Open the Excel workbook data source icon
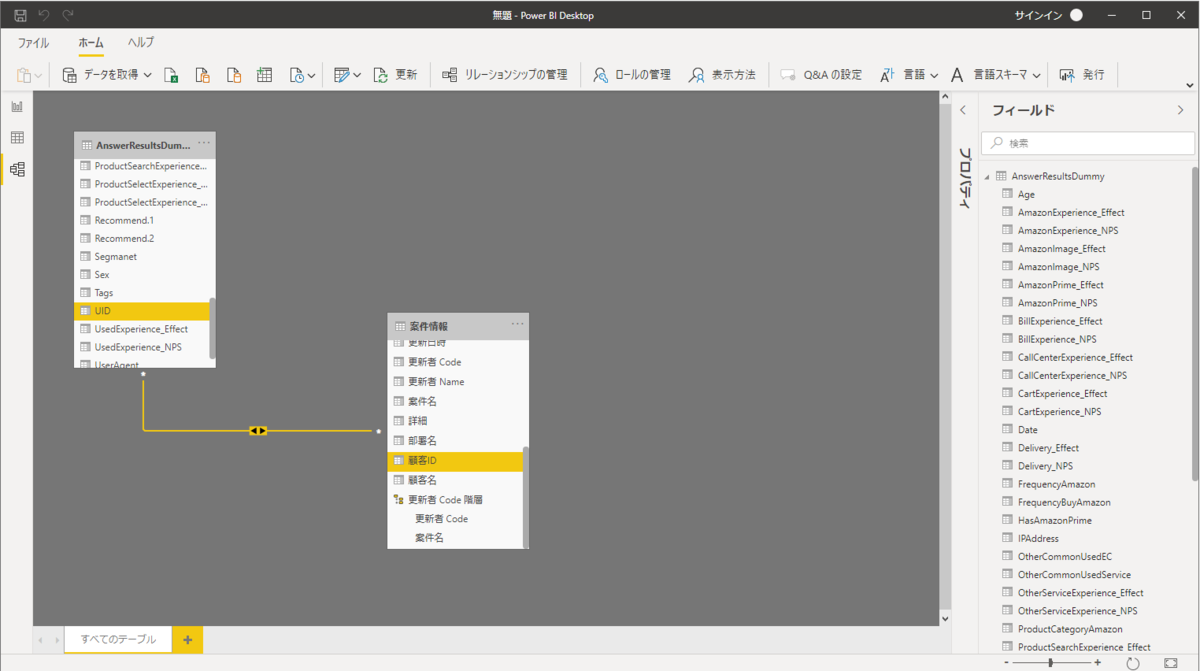 pos(171,75)
